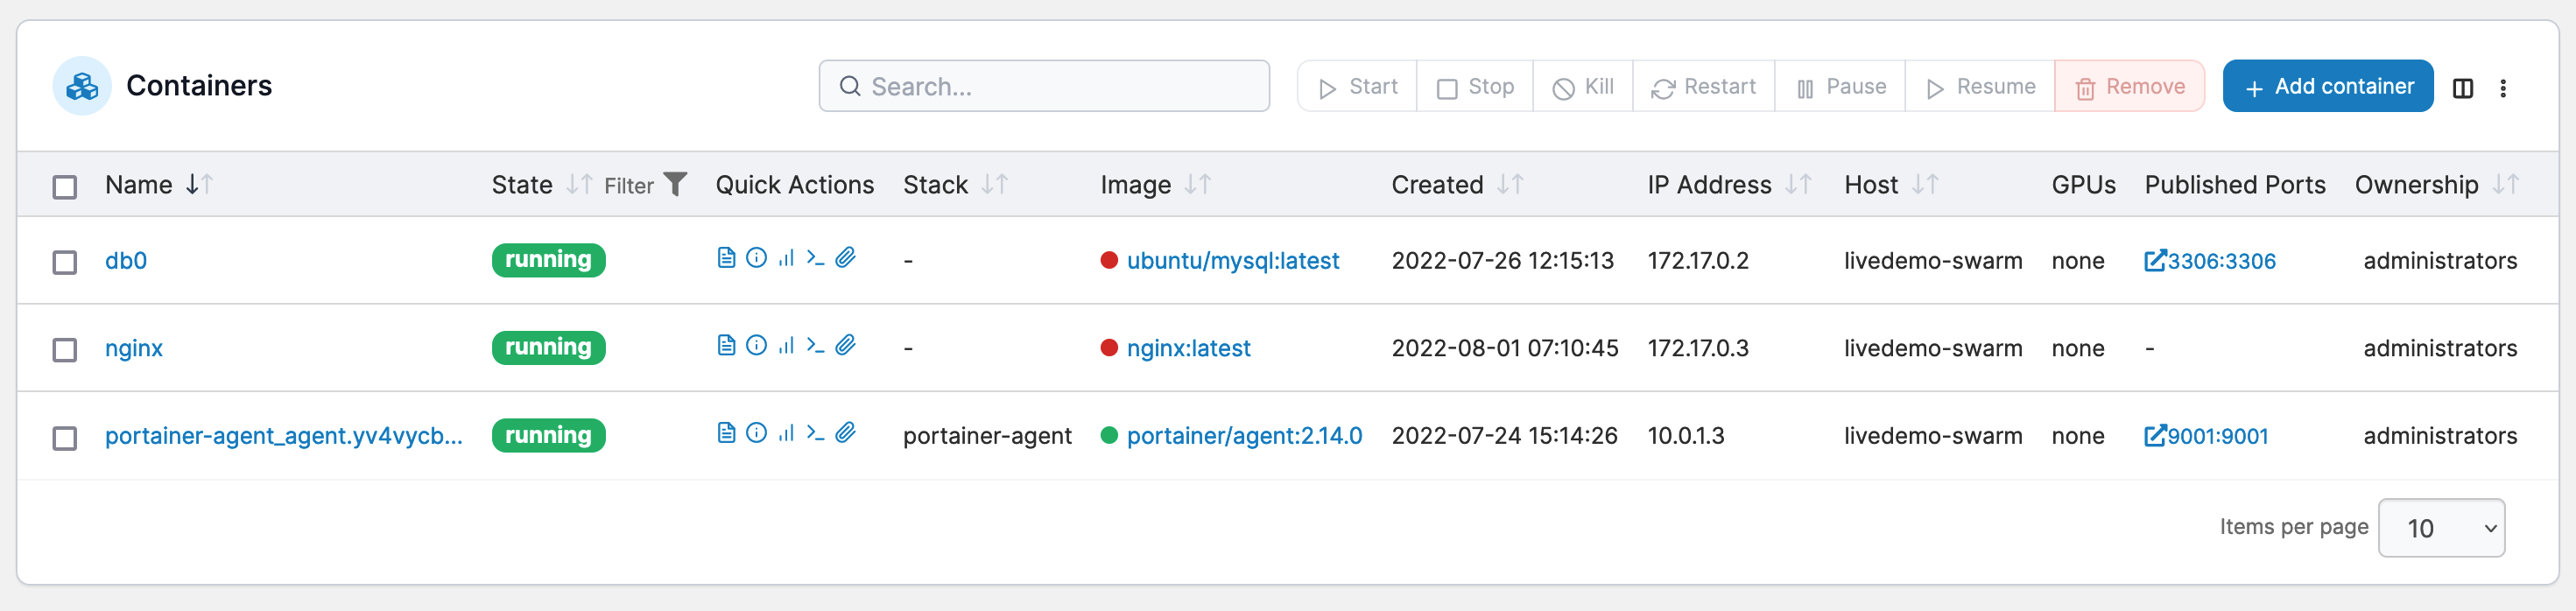
Task: Open the 3306:3306 published port link
Action: [2210, 261]
